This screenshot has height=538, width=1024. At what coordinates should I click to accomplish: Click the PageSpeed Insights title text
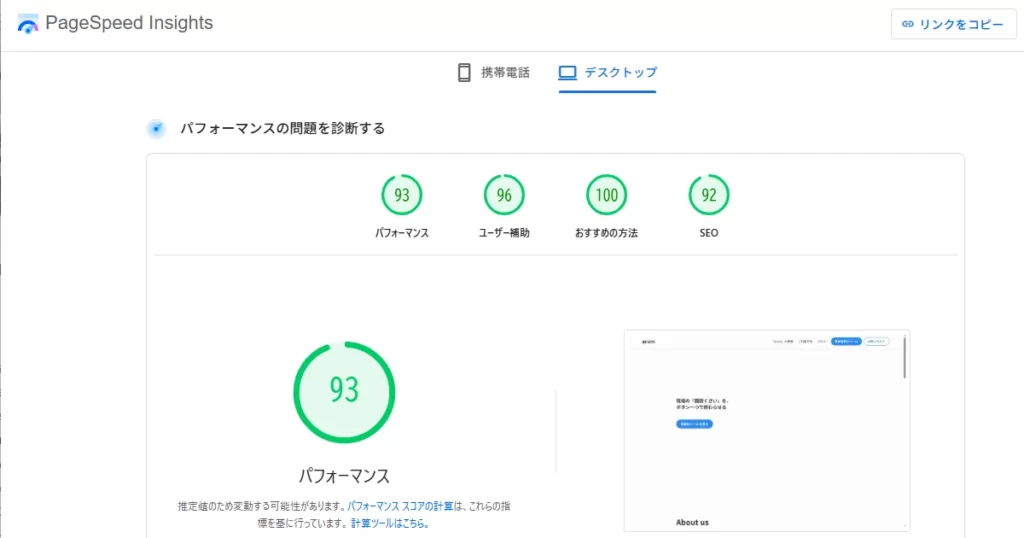coord(129,23)
